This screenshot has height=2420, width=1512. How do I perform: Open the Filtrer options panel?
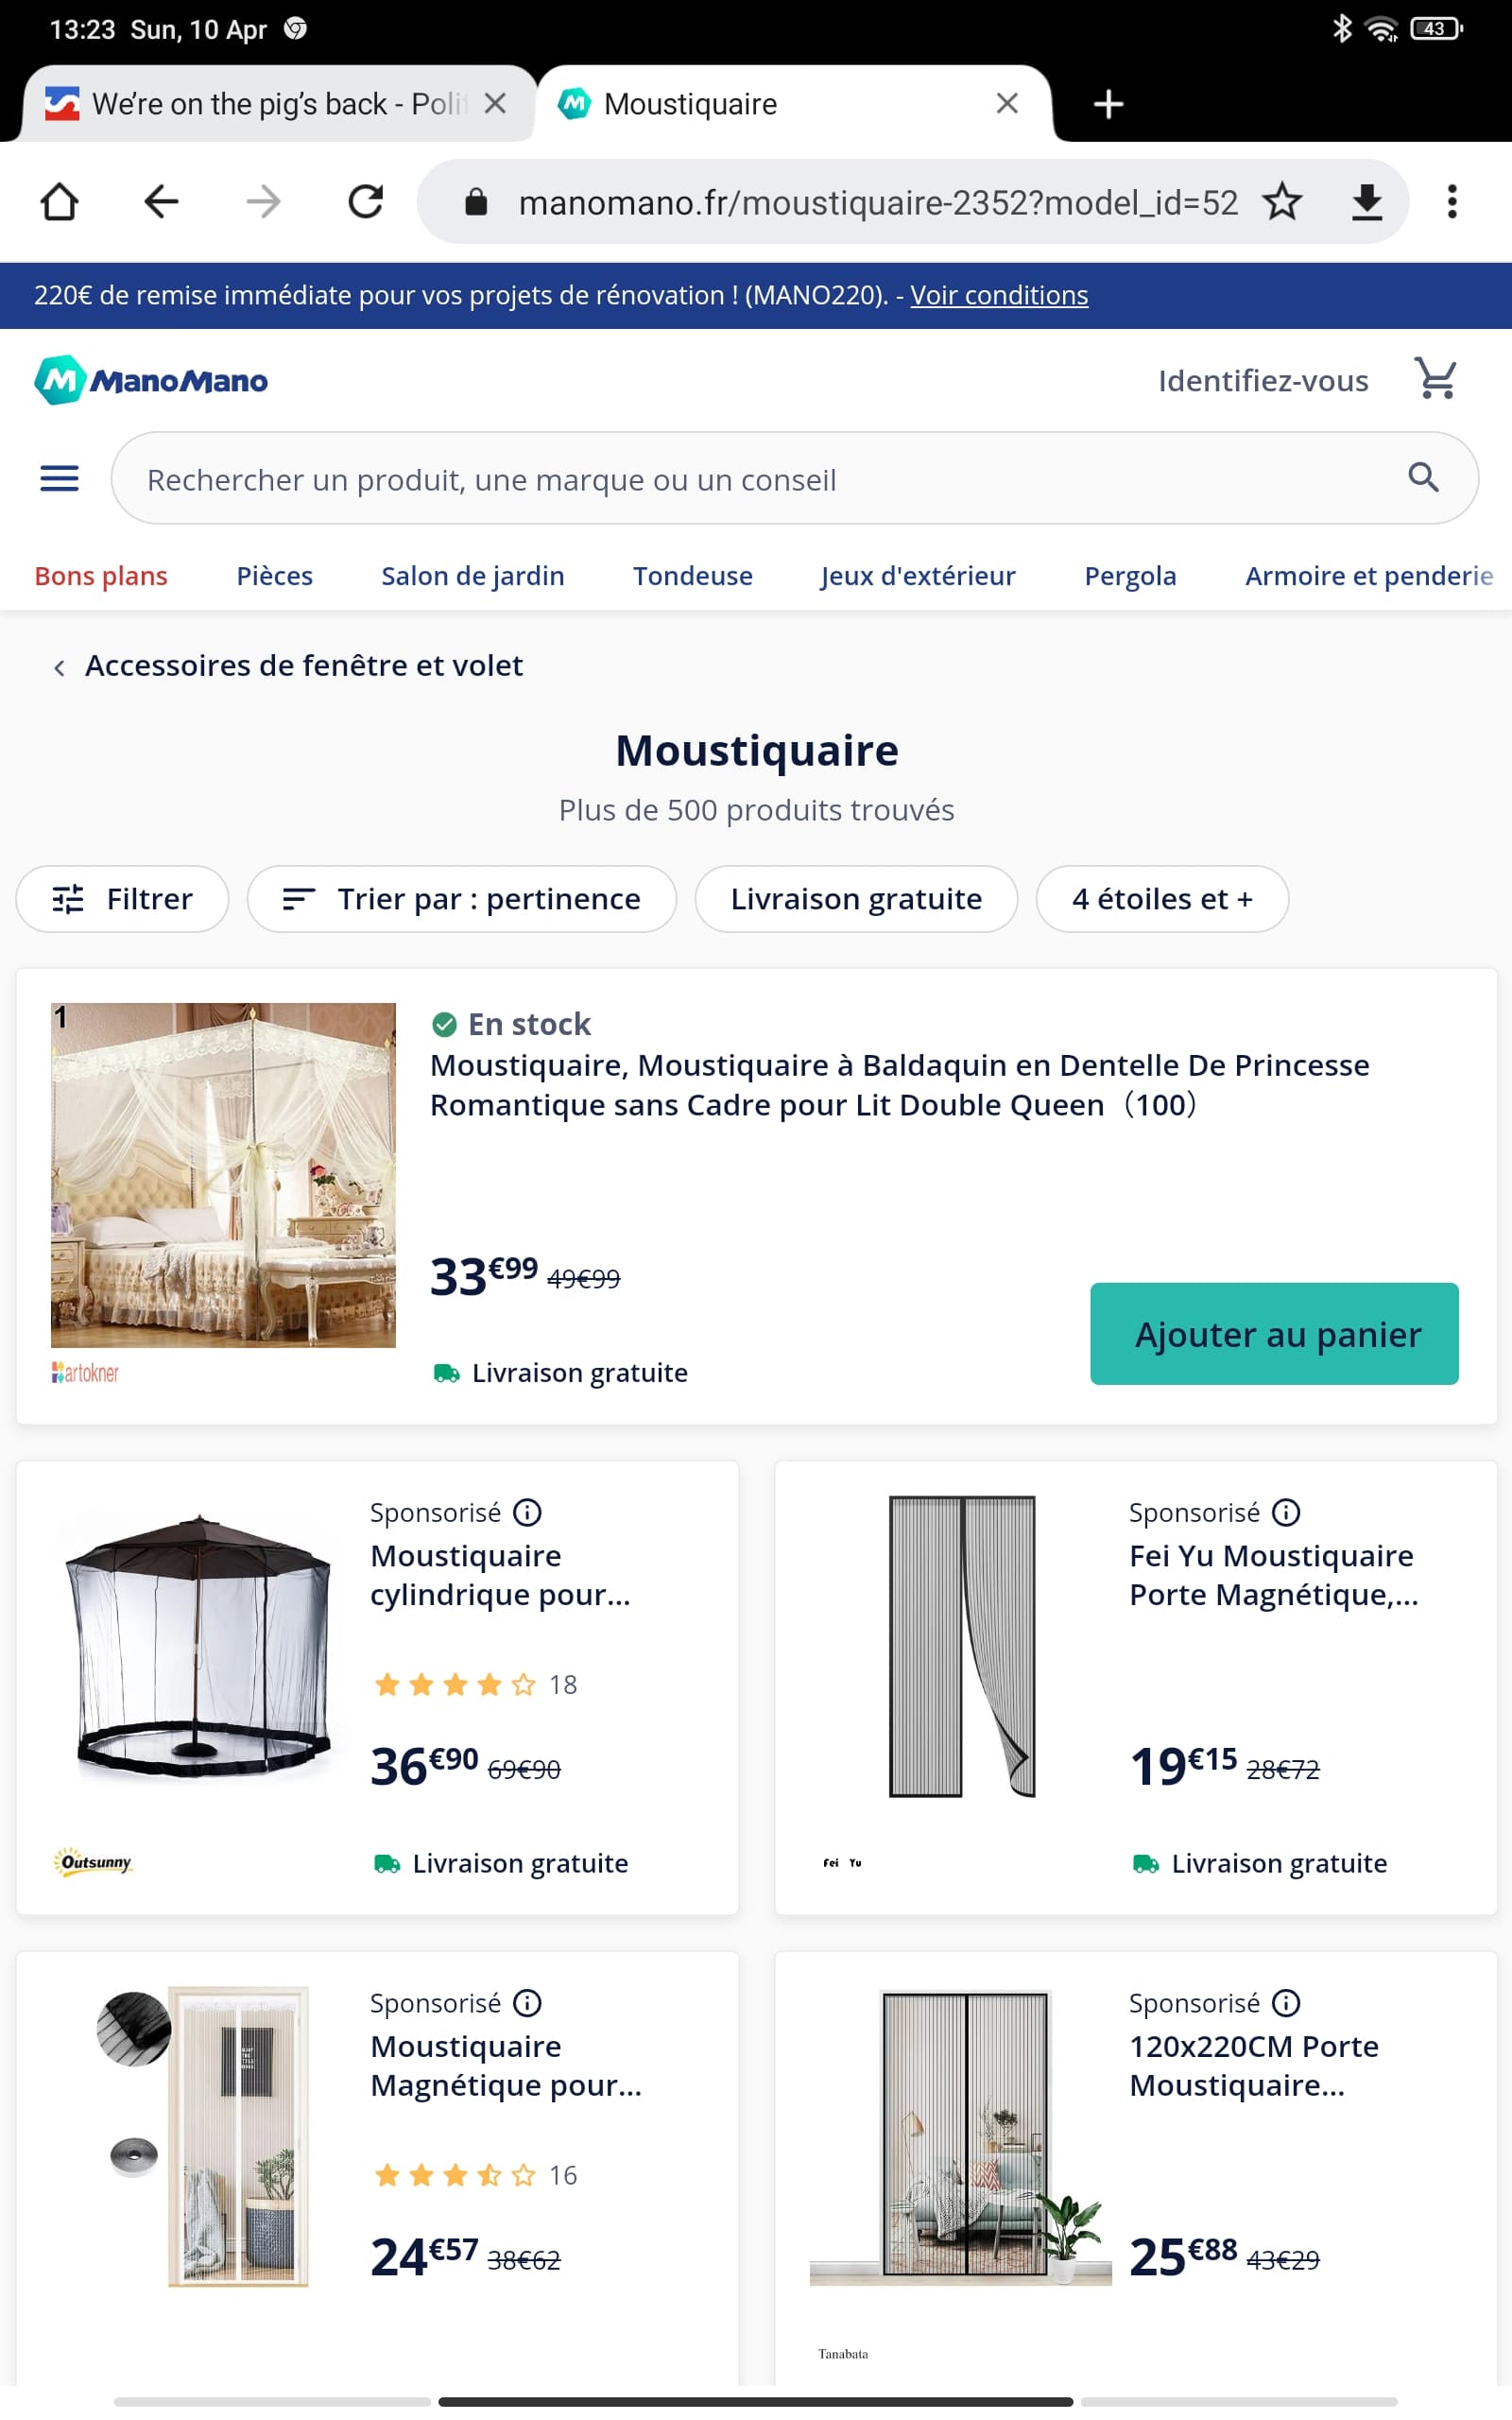pyautogui.click(x=122, y=899)
